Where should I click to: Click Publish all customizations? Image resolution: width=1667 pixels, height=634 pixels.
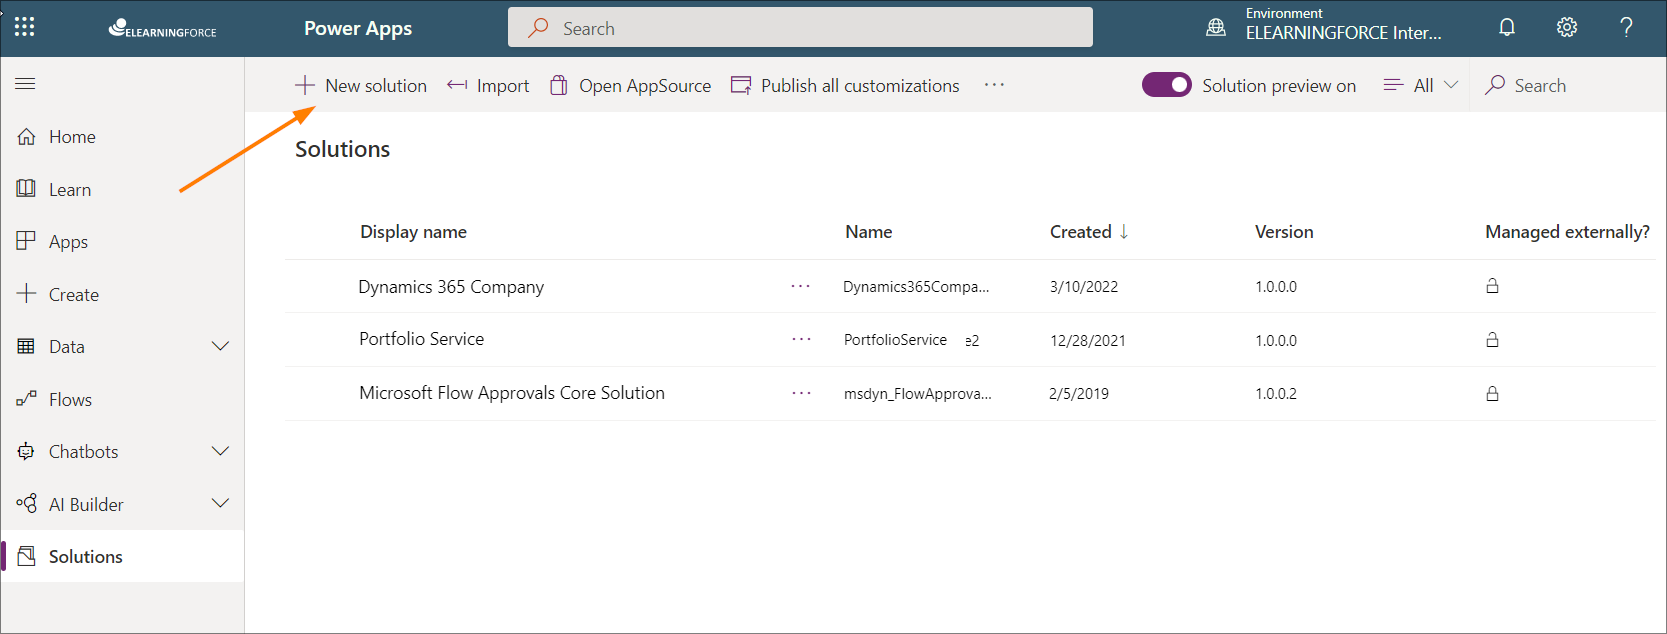point(845,86)
